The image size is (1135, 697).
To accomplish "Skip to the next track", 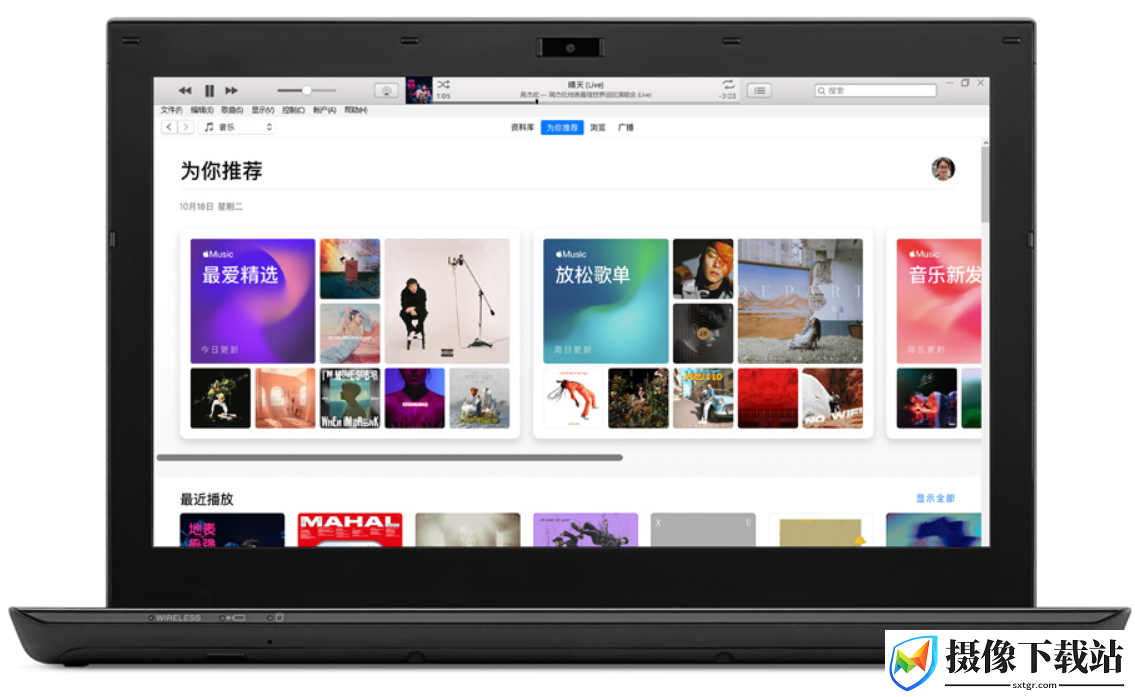I will pyautogui.click(x=231, y=90).
